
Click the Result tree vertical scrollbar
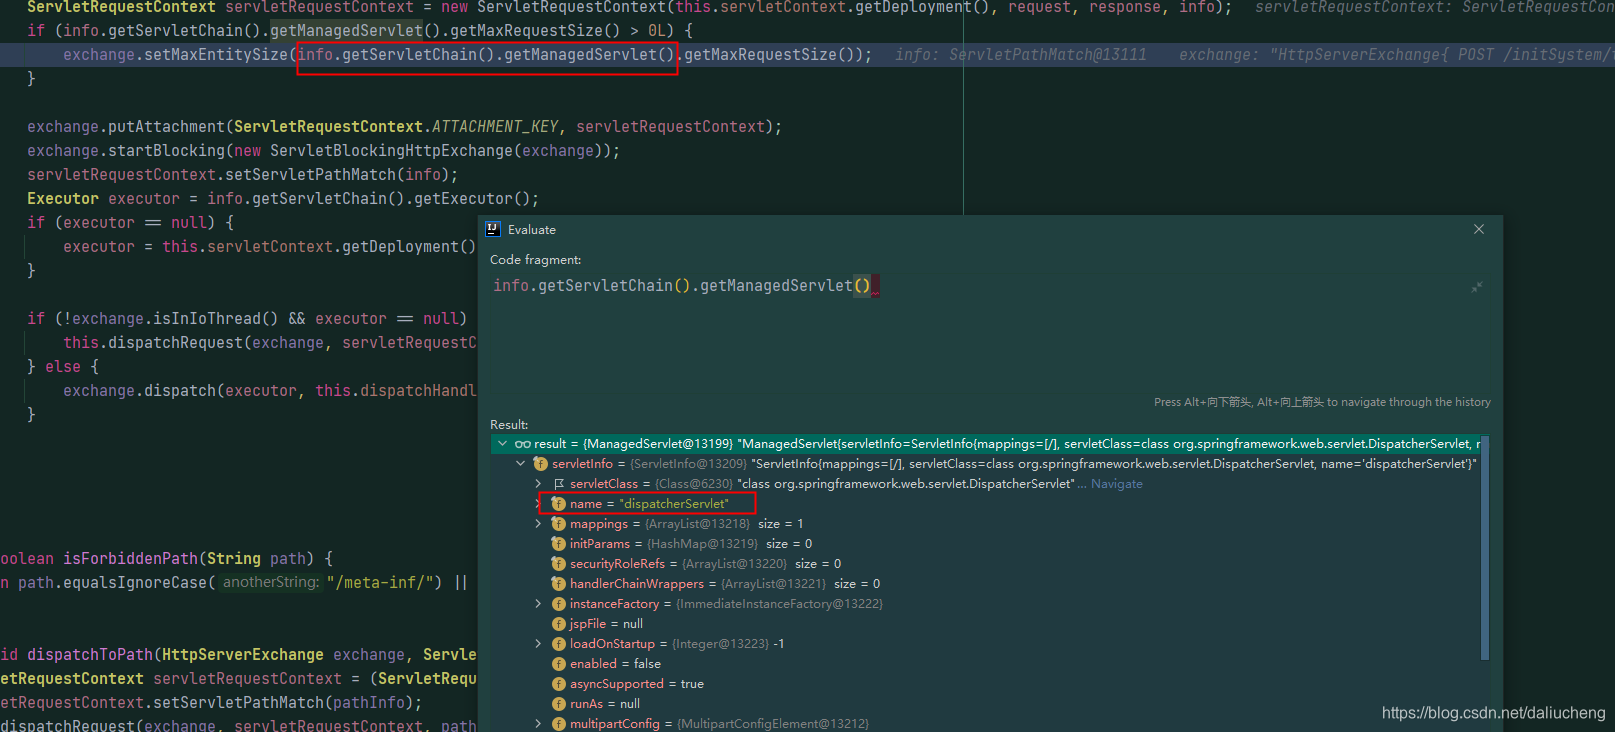1485,548
